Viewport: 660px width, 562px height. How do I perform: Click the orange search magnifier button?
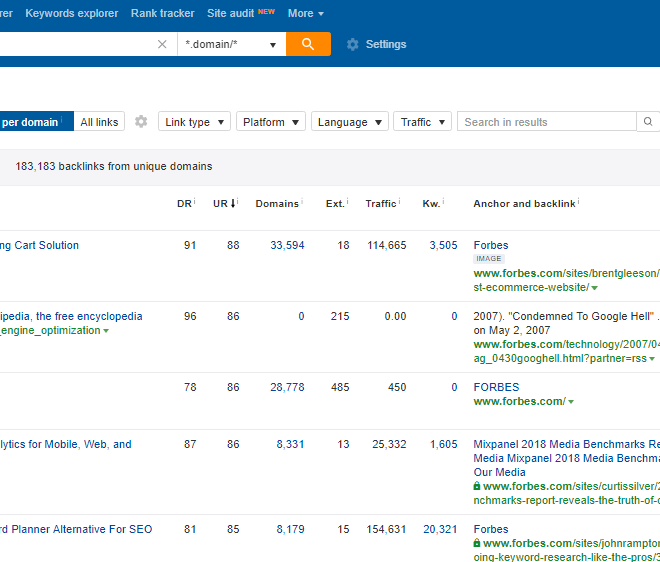pos(308,44)
